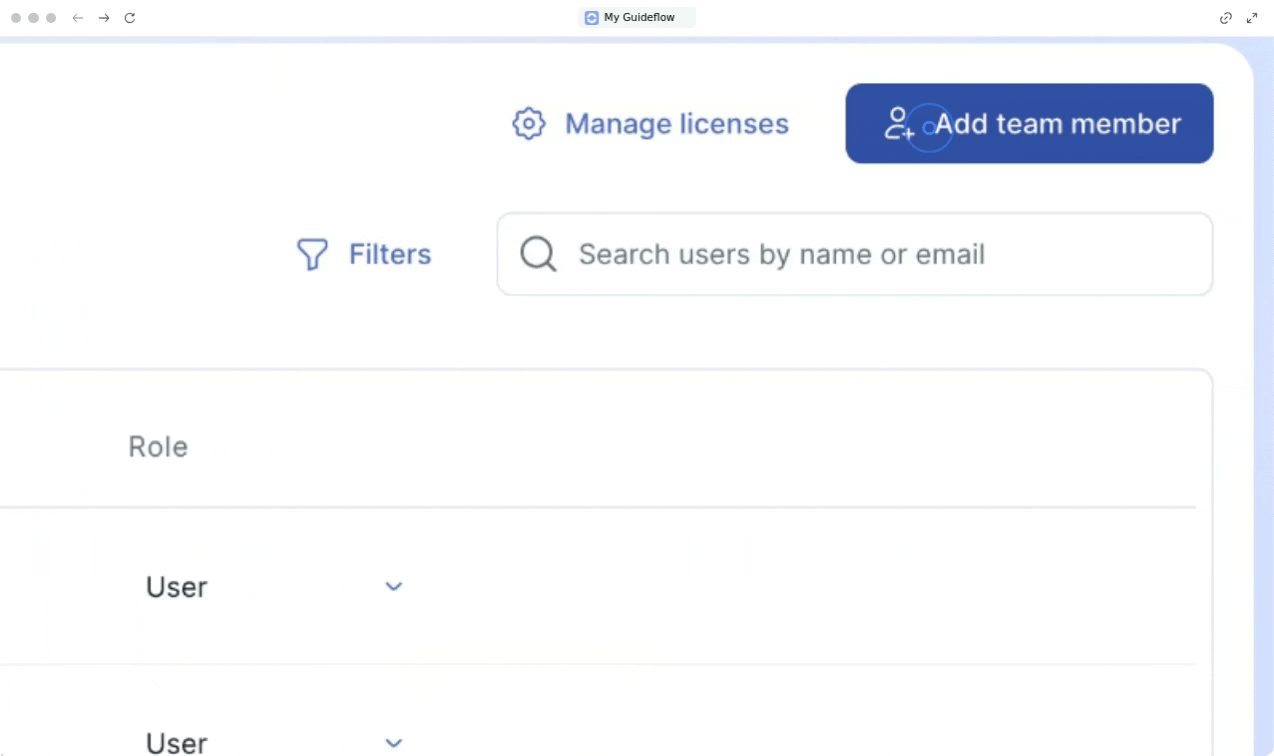The image size is (1274, 756).
Task: Select the My Guideflow tab
Action: (x=638, y=17)
